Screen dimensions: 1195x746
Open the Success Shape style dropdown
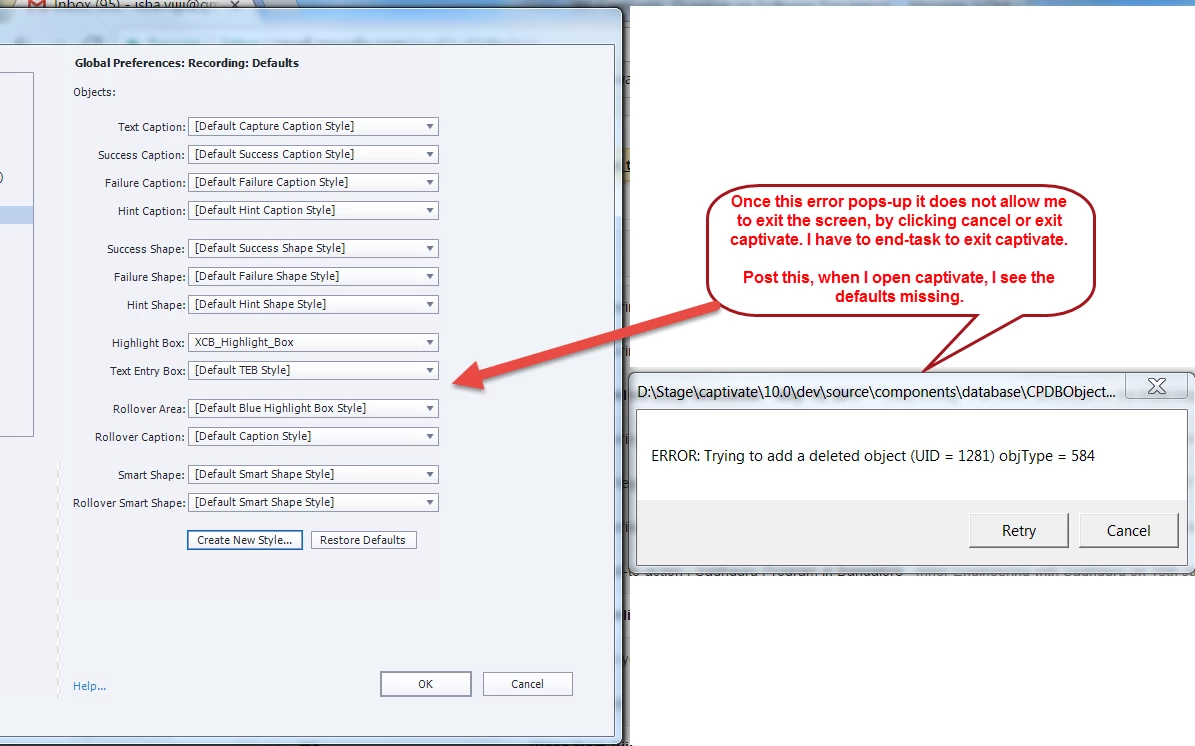coord(313,248)
